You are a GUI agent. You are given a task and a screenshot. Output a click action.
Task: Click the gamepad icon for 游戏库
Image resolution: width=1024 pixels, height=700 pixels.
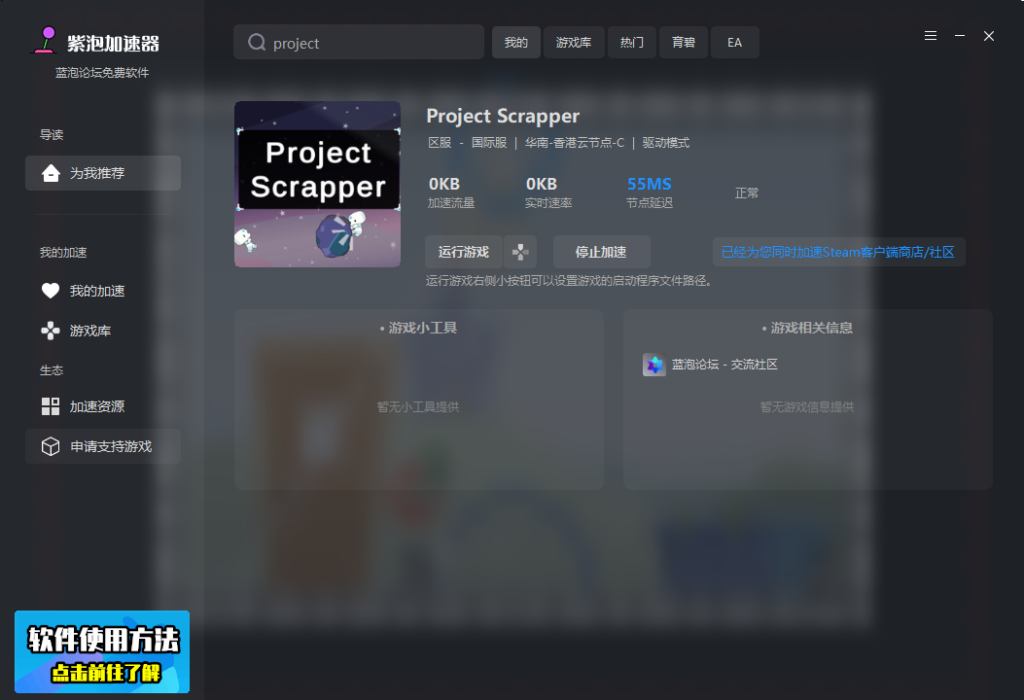click(50, 330)
